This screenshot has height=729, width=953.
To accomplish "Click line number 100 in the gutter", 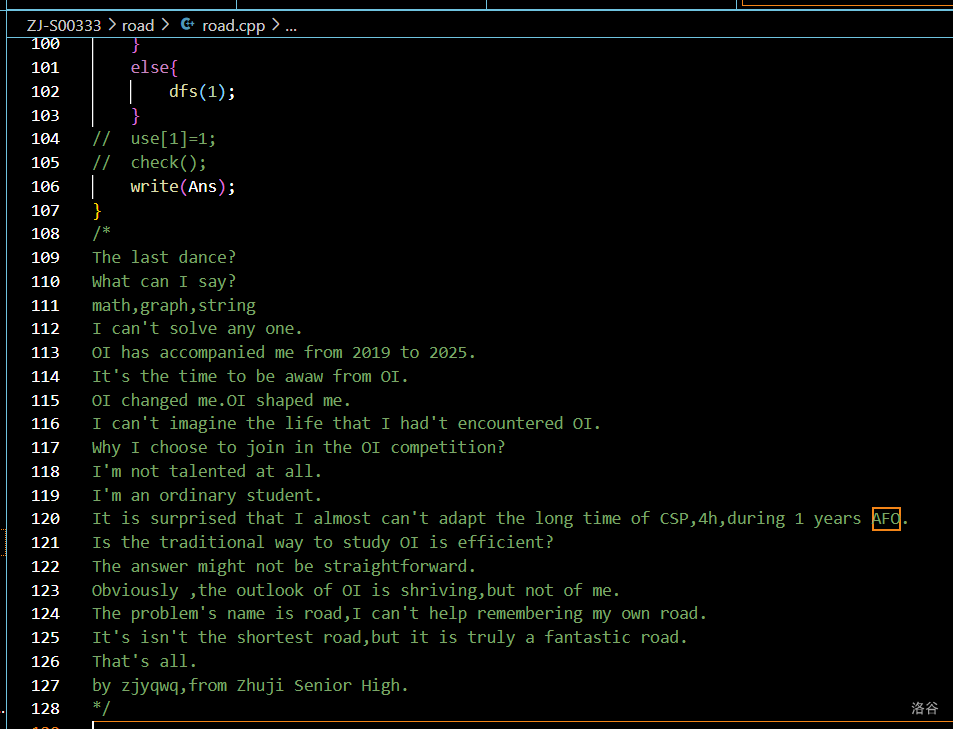I will point(46,44).
